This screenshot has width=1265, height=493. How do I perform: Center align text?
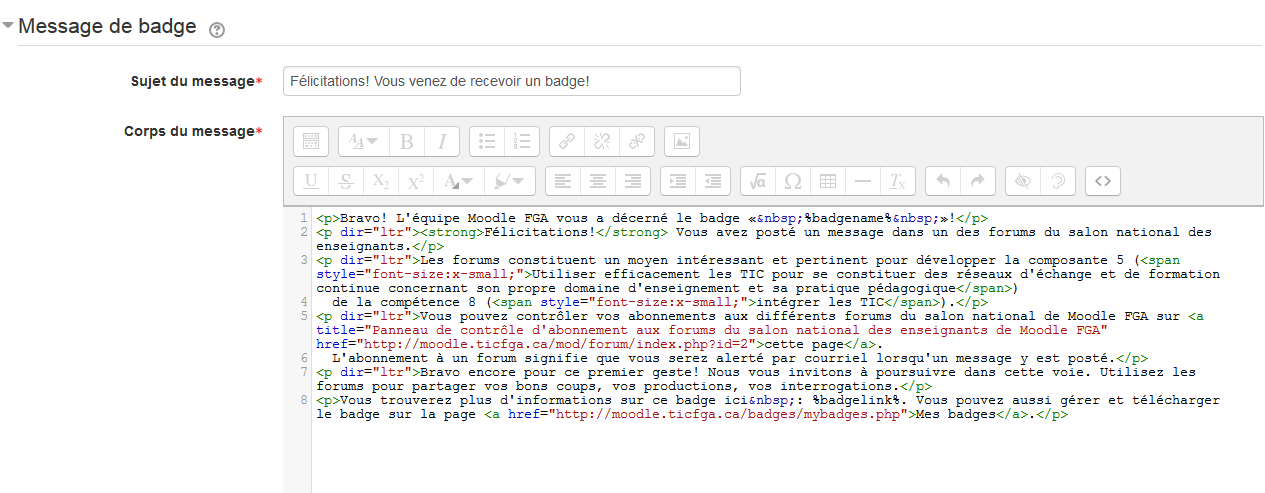click(x=599, y=181)
